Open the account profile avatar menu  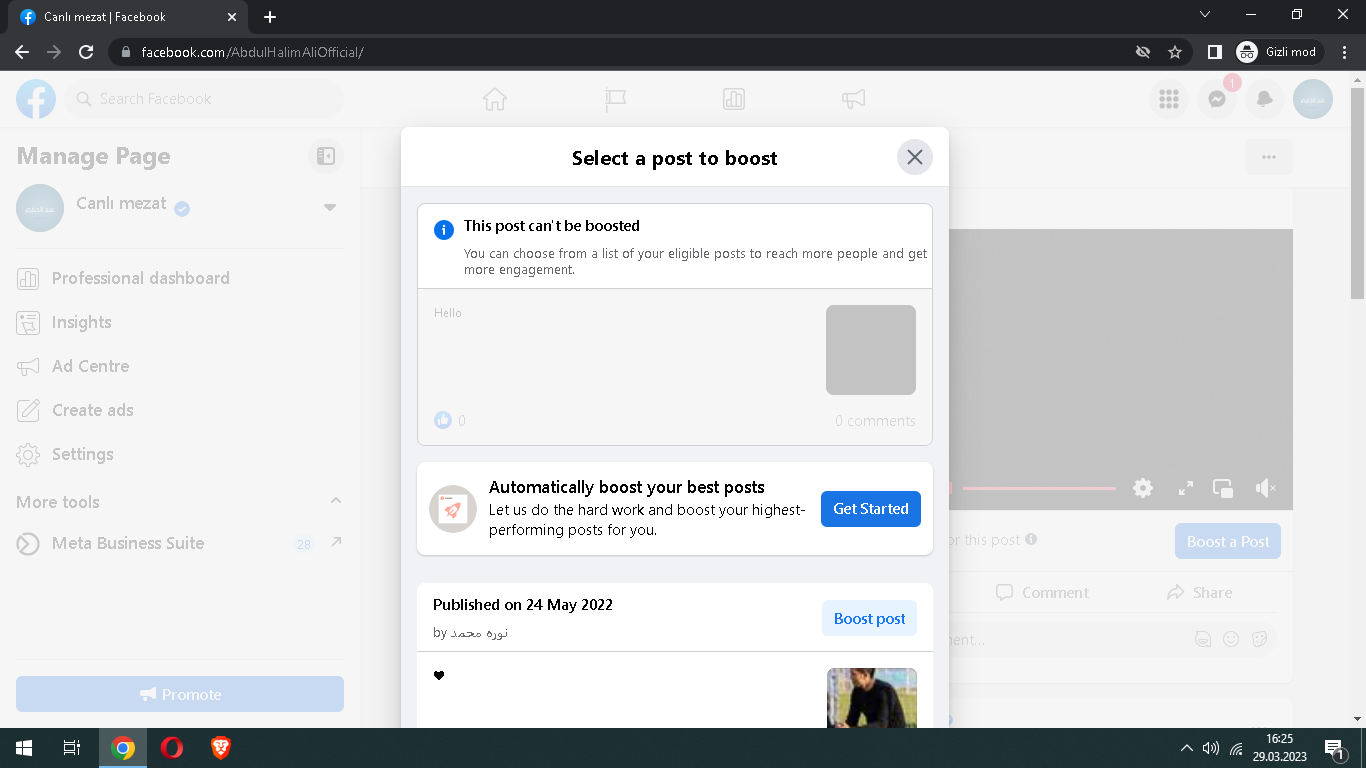[1313, 99]
